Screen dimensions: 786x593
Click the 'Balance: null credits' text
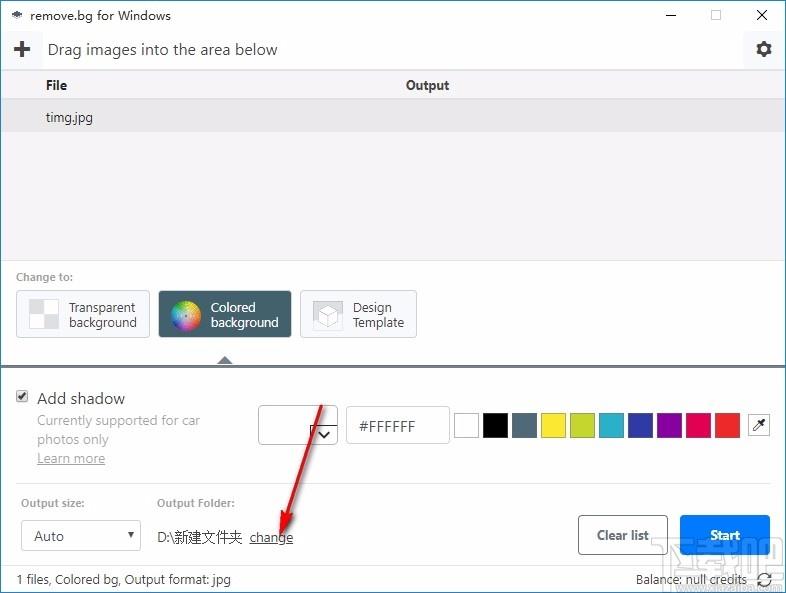[x=691, y=579]
